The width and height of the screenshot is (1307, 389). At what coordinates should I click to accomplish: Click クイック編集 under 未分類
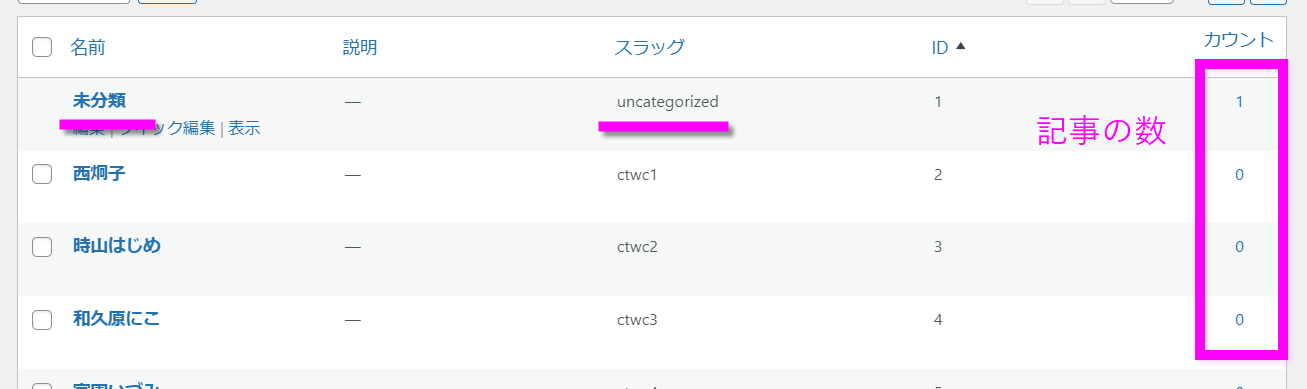point(166,128)
